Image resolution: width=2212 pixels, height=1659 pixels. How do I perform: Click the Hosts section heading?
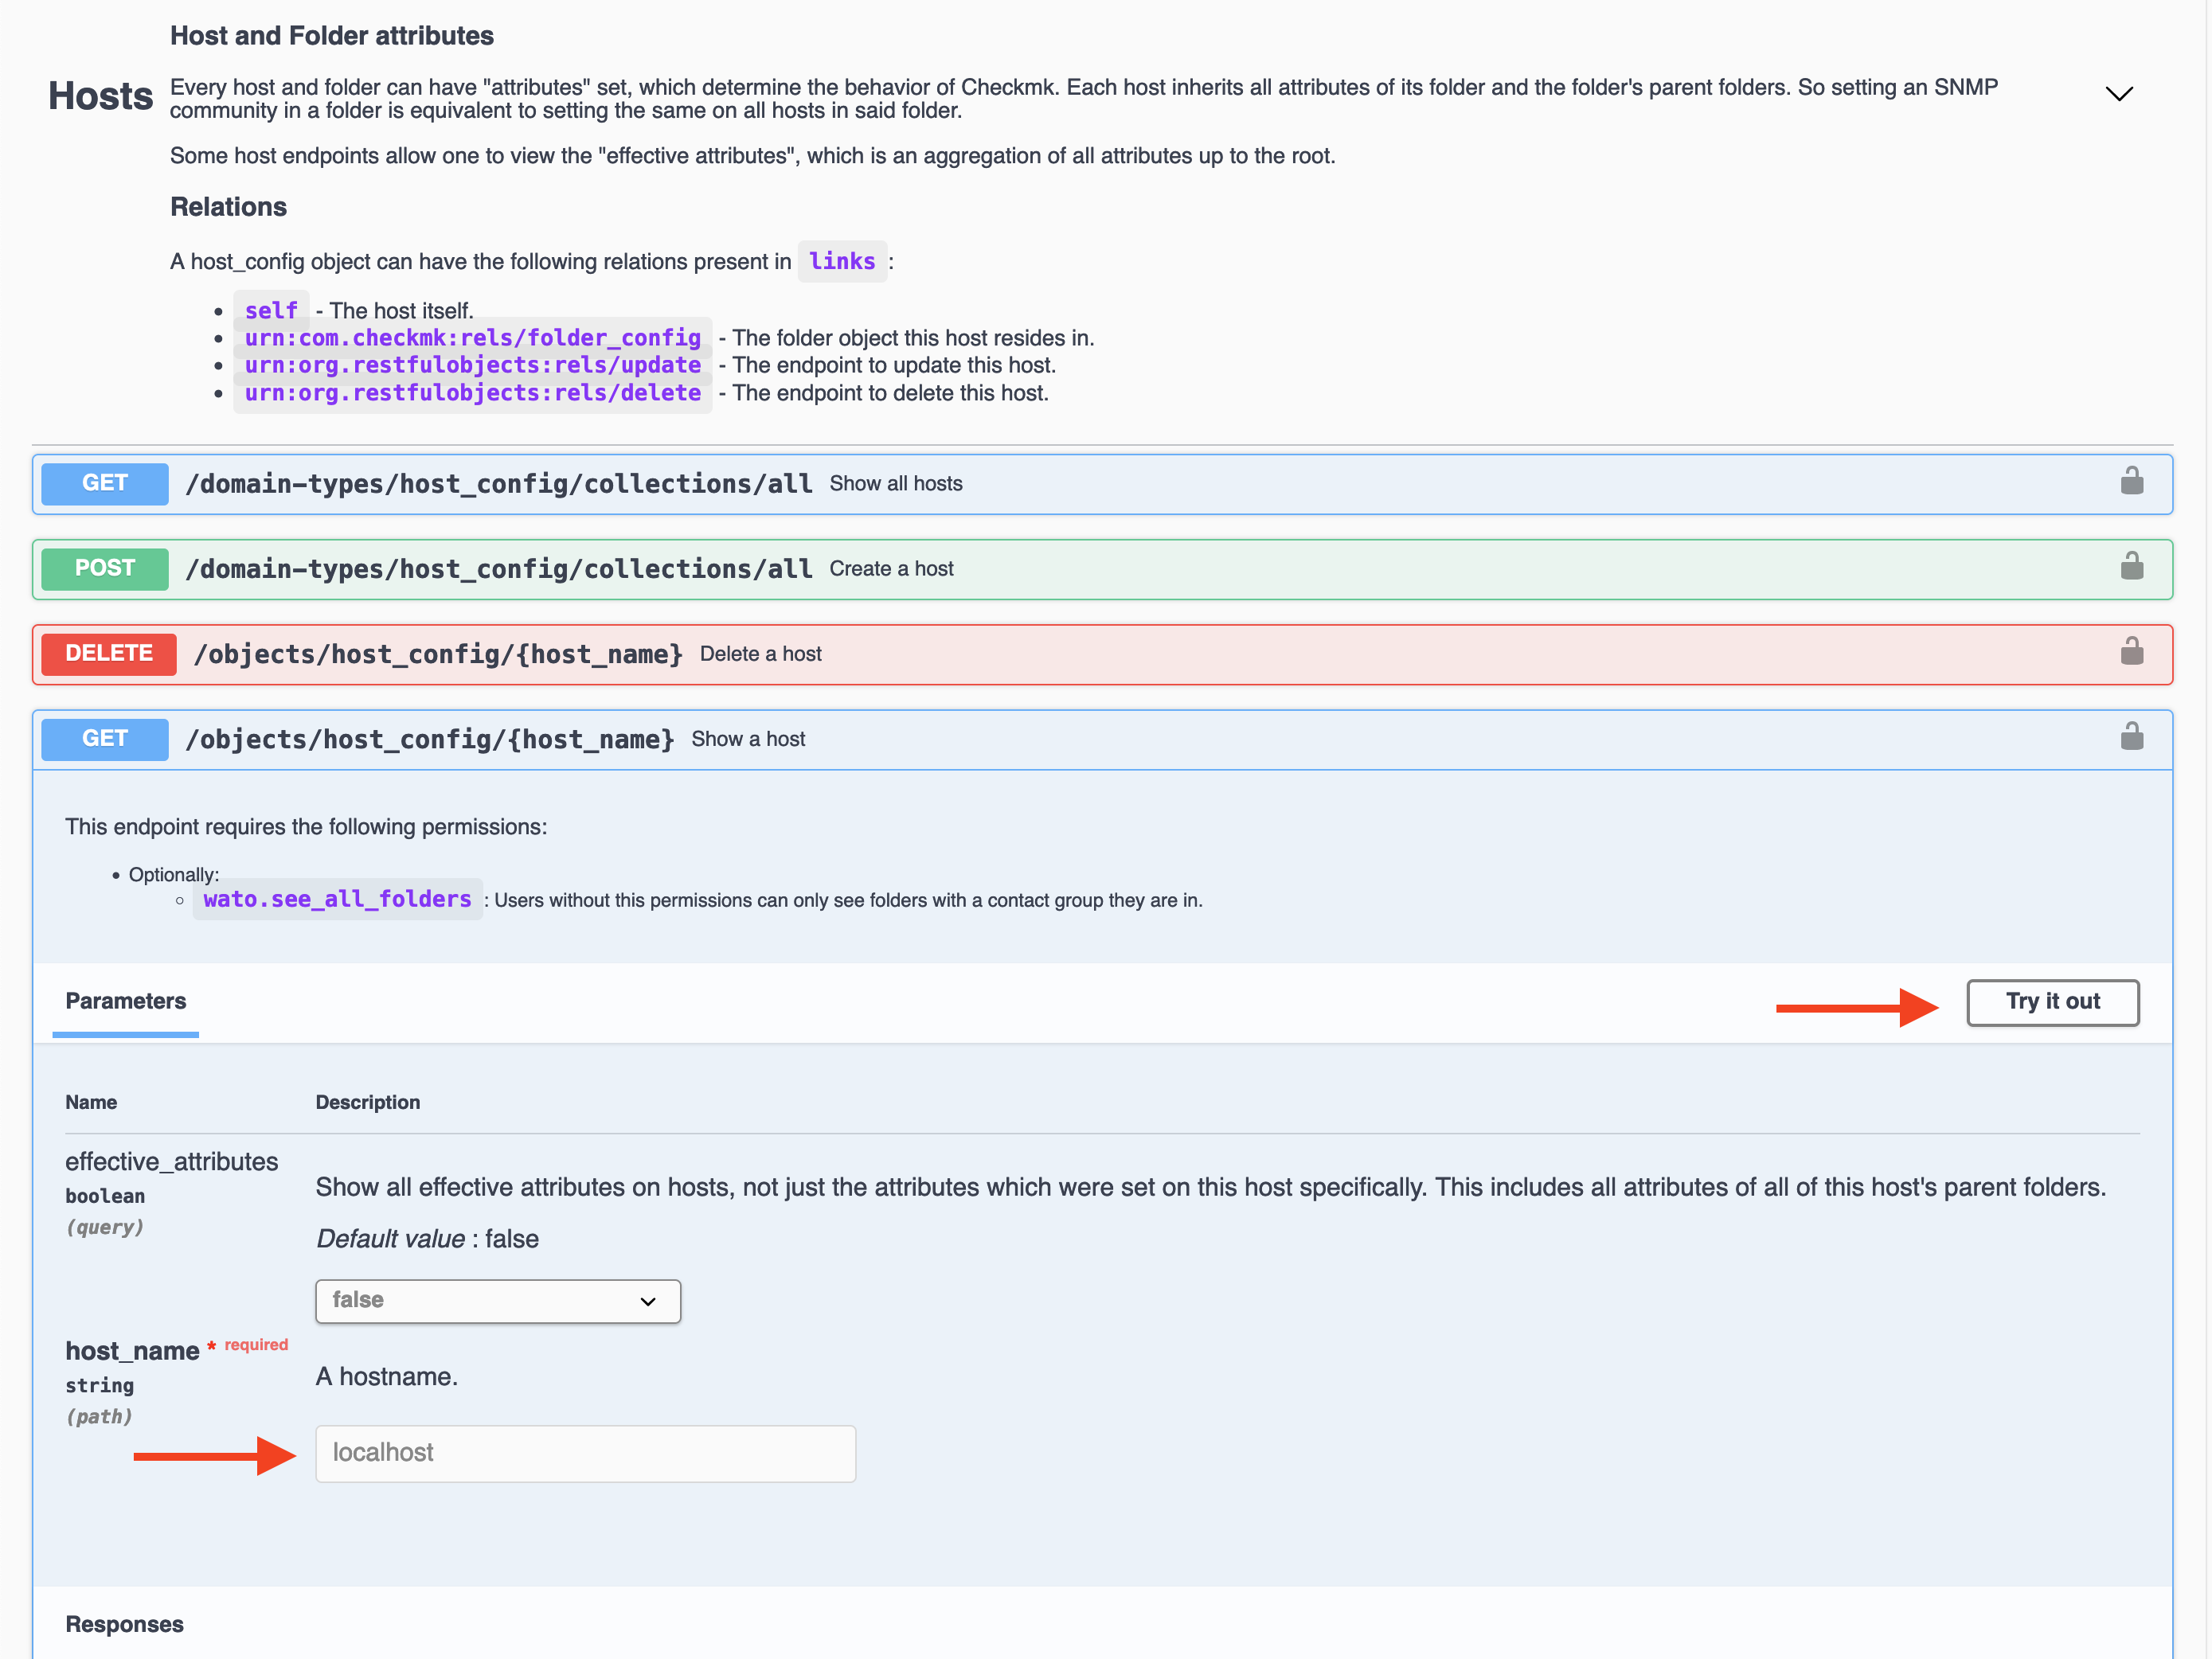pyautogui.click(x=100, y=96)
